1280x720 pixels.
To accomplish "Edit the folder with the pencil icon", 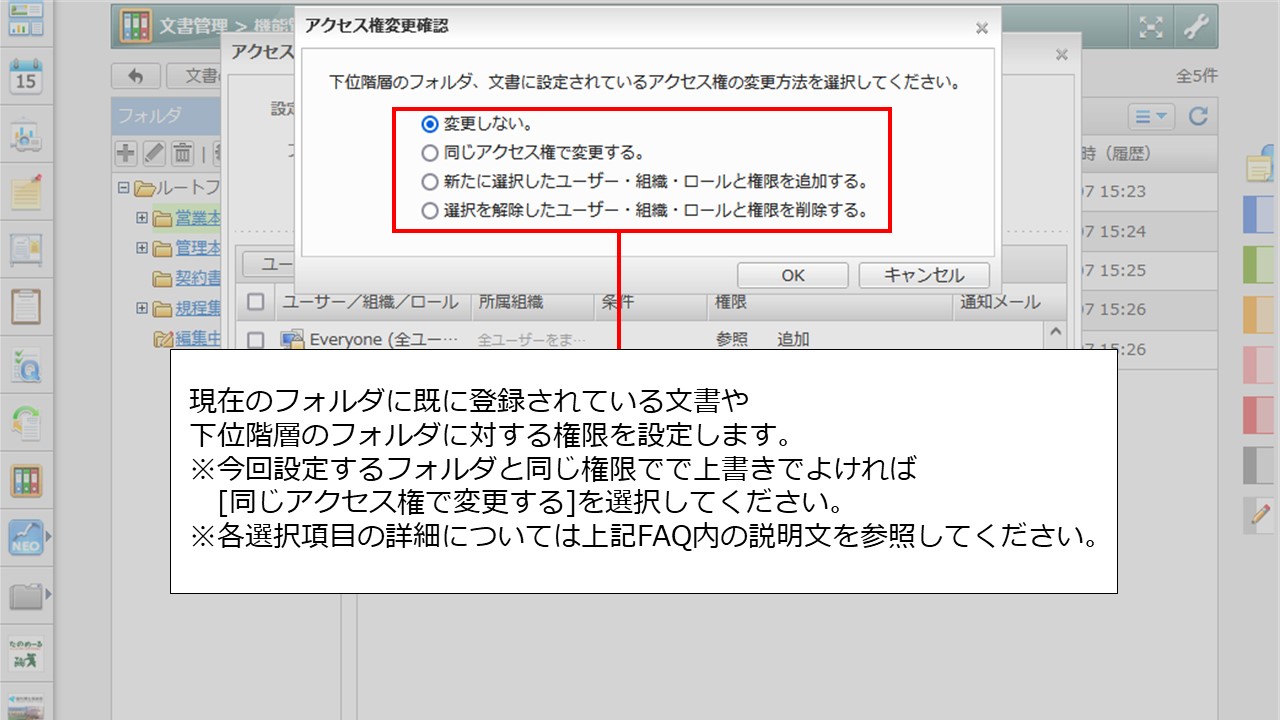I will click(x=154, y=153).
